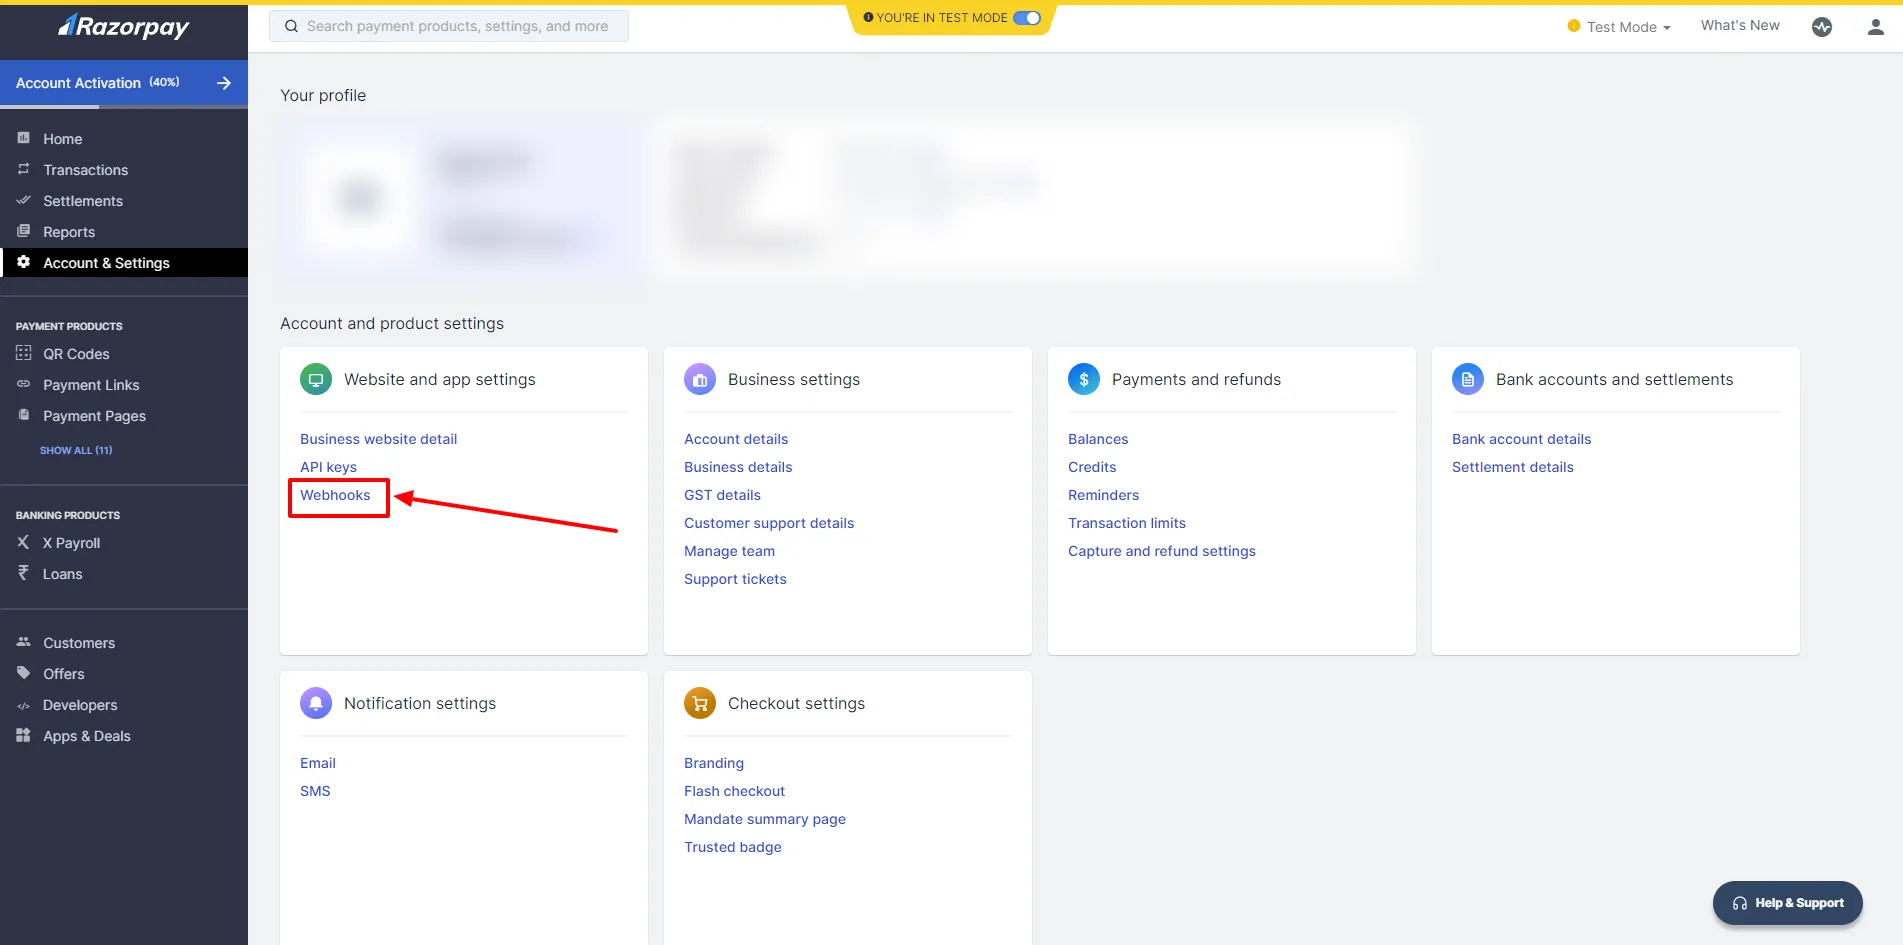The width and height of the screenshot is (1903, 945).
Task: Open the Webhooks link
Action: point(335,495)
